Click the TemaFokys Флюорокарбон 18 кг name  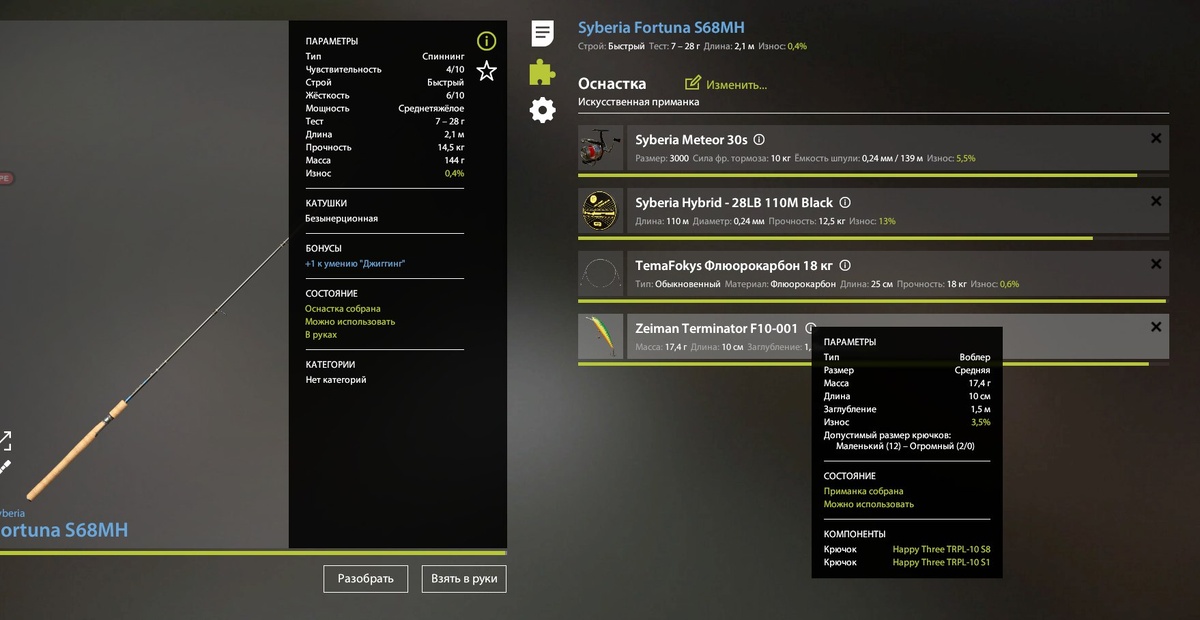coord(734,266)
